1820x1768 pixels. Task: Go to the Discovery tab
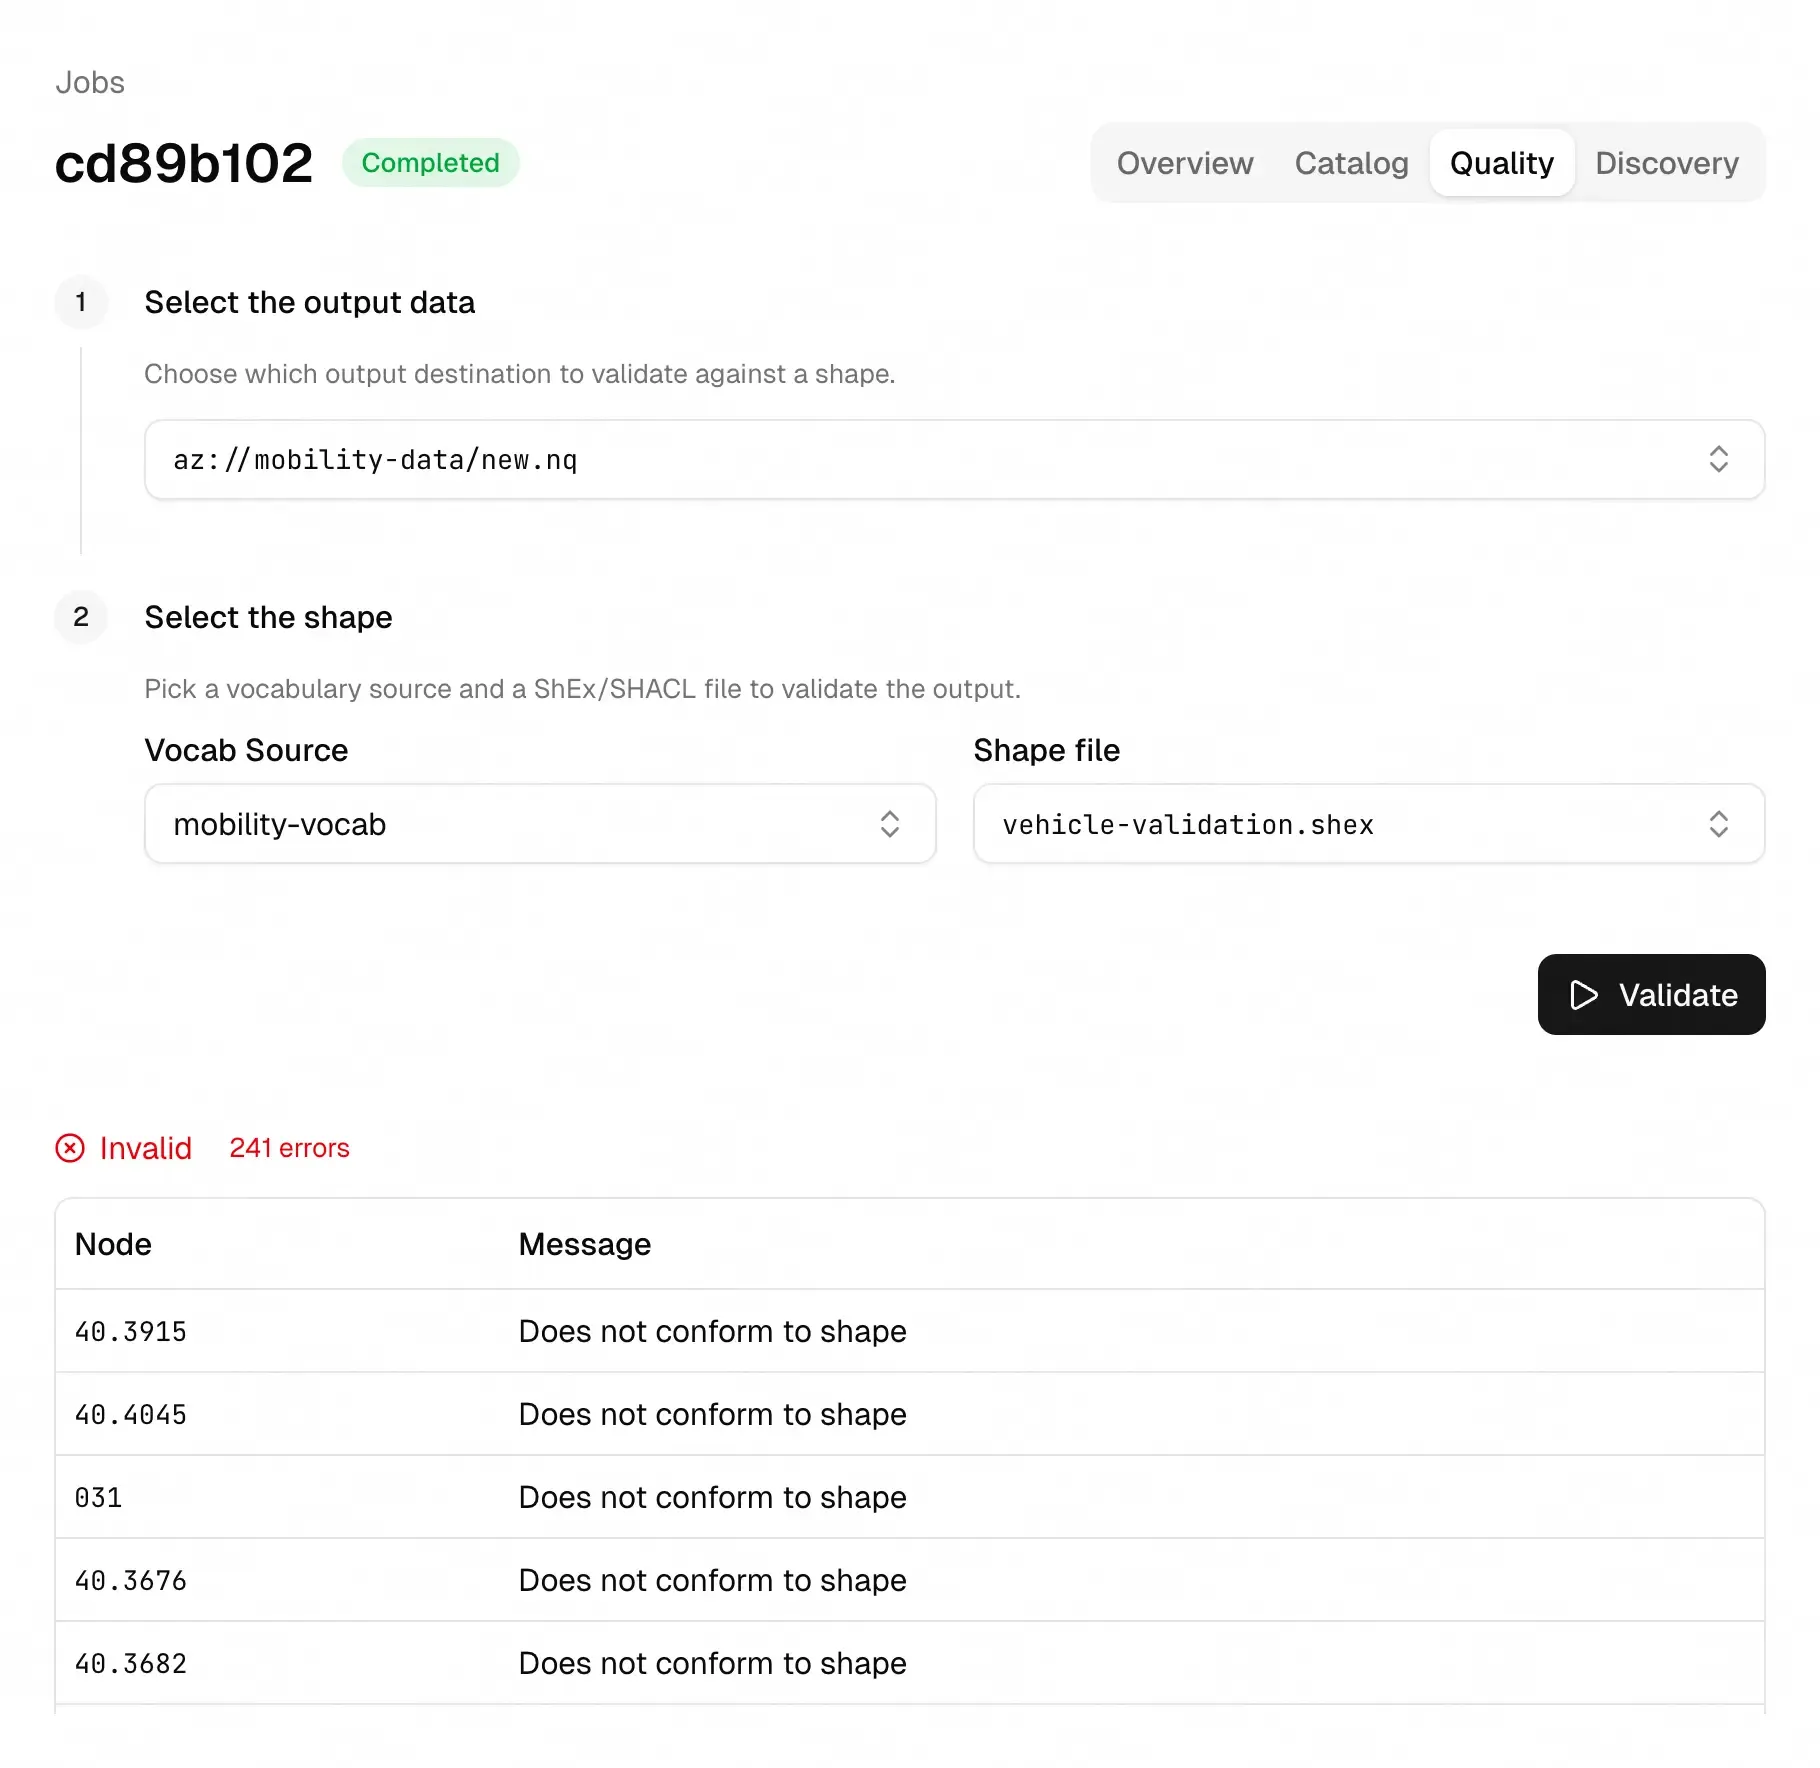(x=1666, y=163)
